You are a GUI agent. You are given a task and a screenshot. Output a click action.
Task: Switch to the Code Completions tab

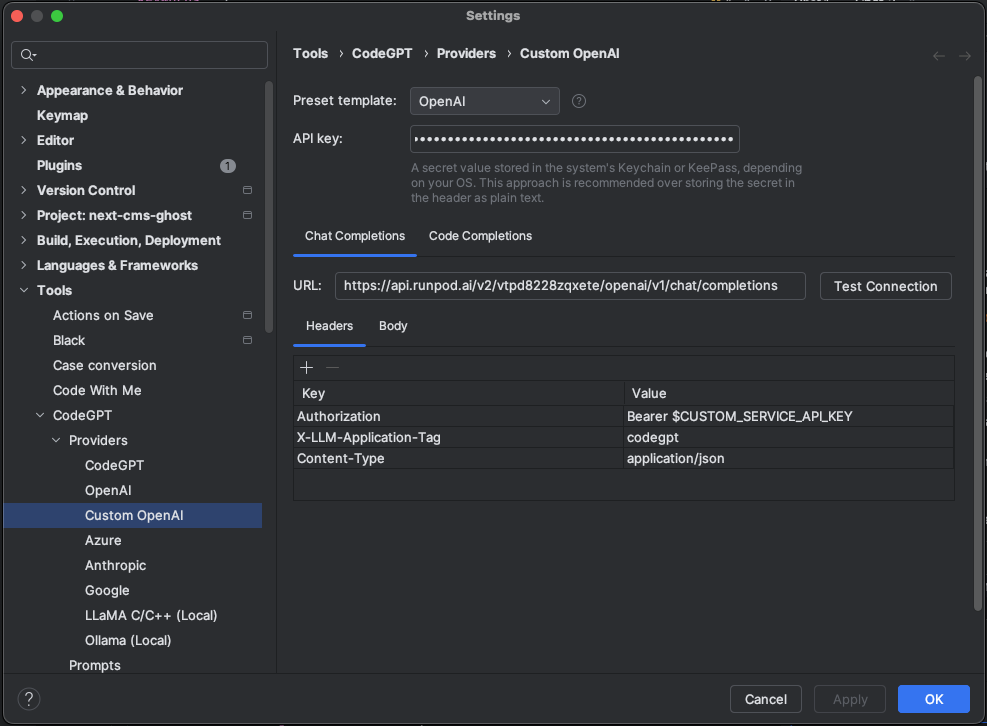click(x=480, y=236)
